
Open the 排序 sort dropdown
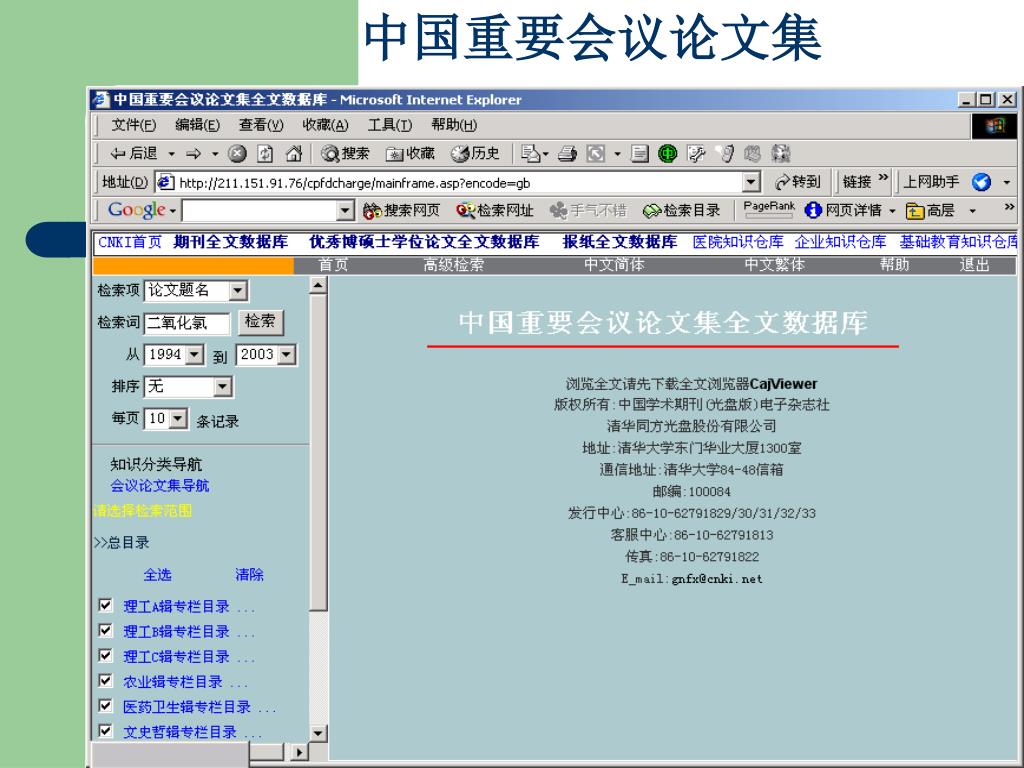[222, 387]
